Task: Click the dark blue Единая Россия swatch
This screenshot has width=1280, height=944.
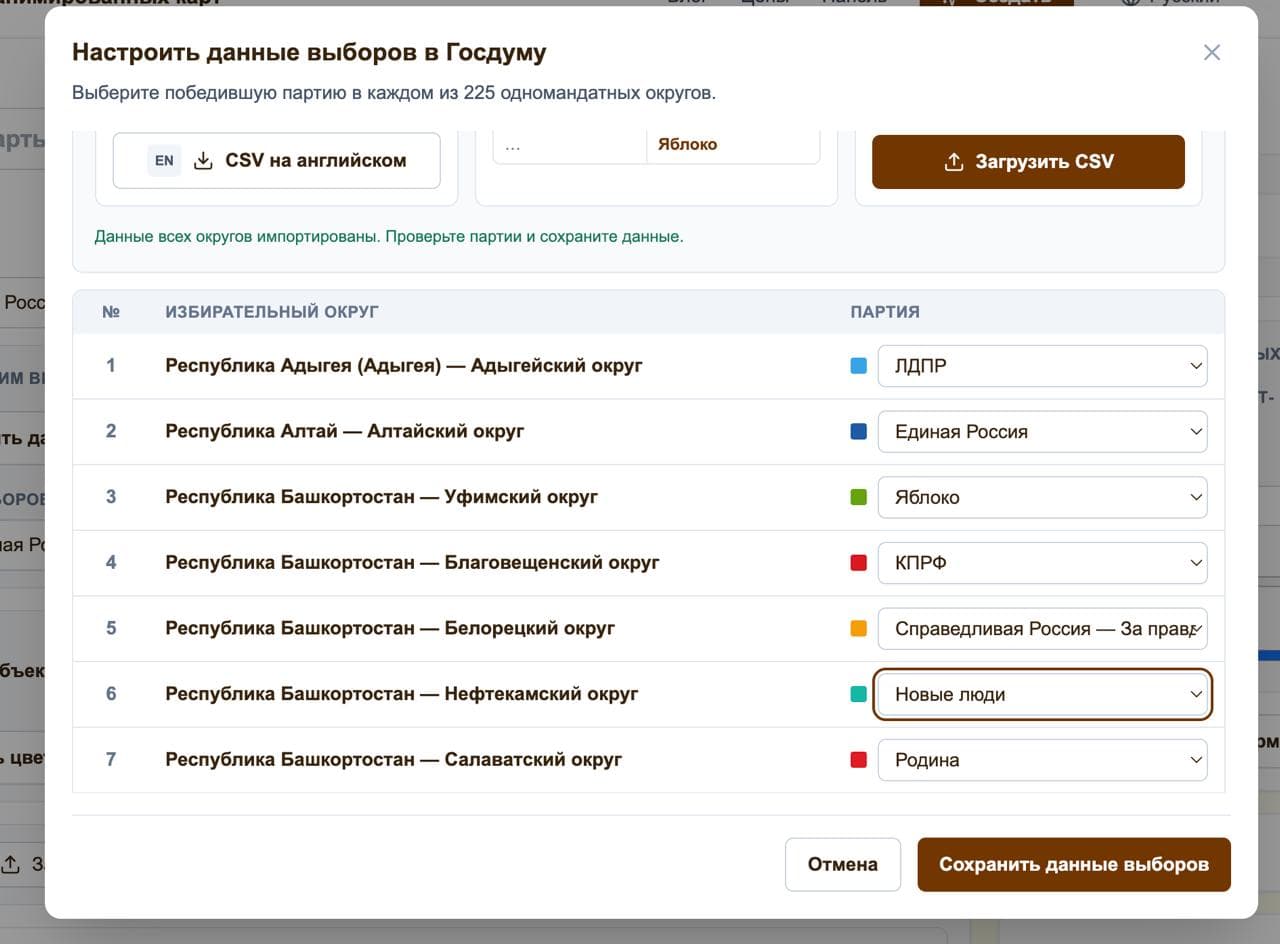Action: coord(858,432)
